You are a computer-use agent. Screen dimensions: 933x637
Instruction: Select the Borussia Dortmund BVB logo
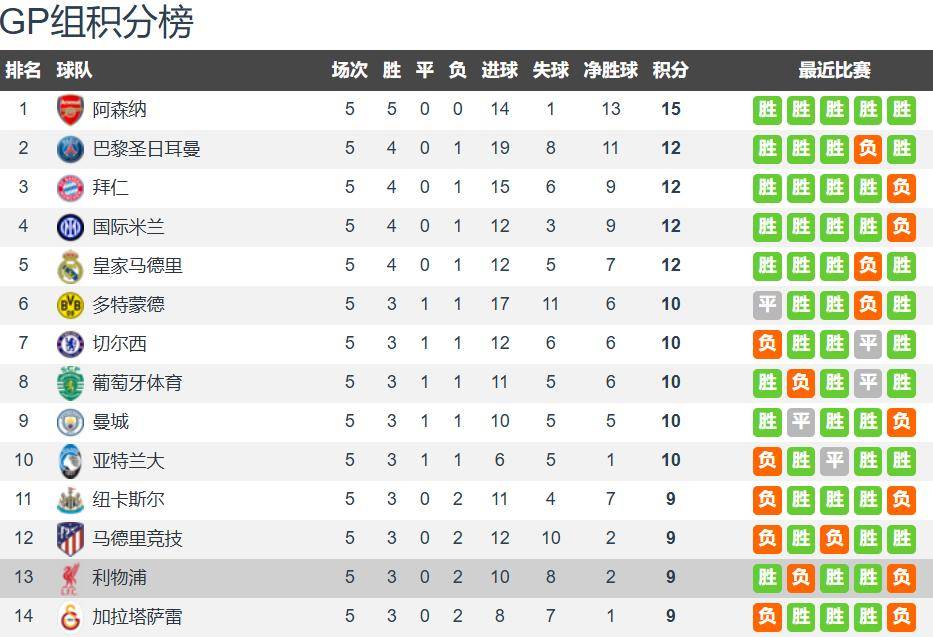70,304
